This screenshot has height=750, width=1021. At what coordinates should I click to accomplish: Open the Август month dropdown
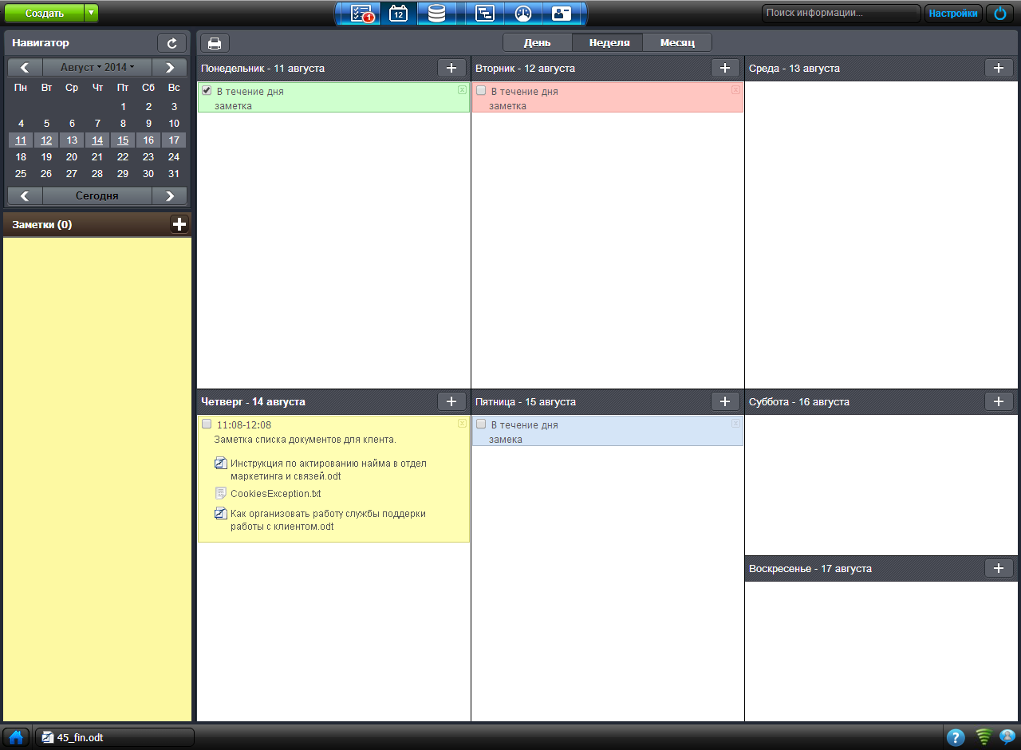(x=81, y=67)
